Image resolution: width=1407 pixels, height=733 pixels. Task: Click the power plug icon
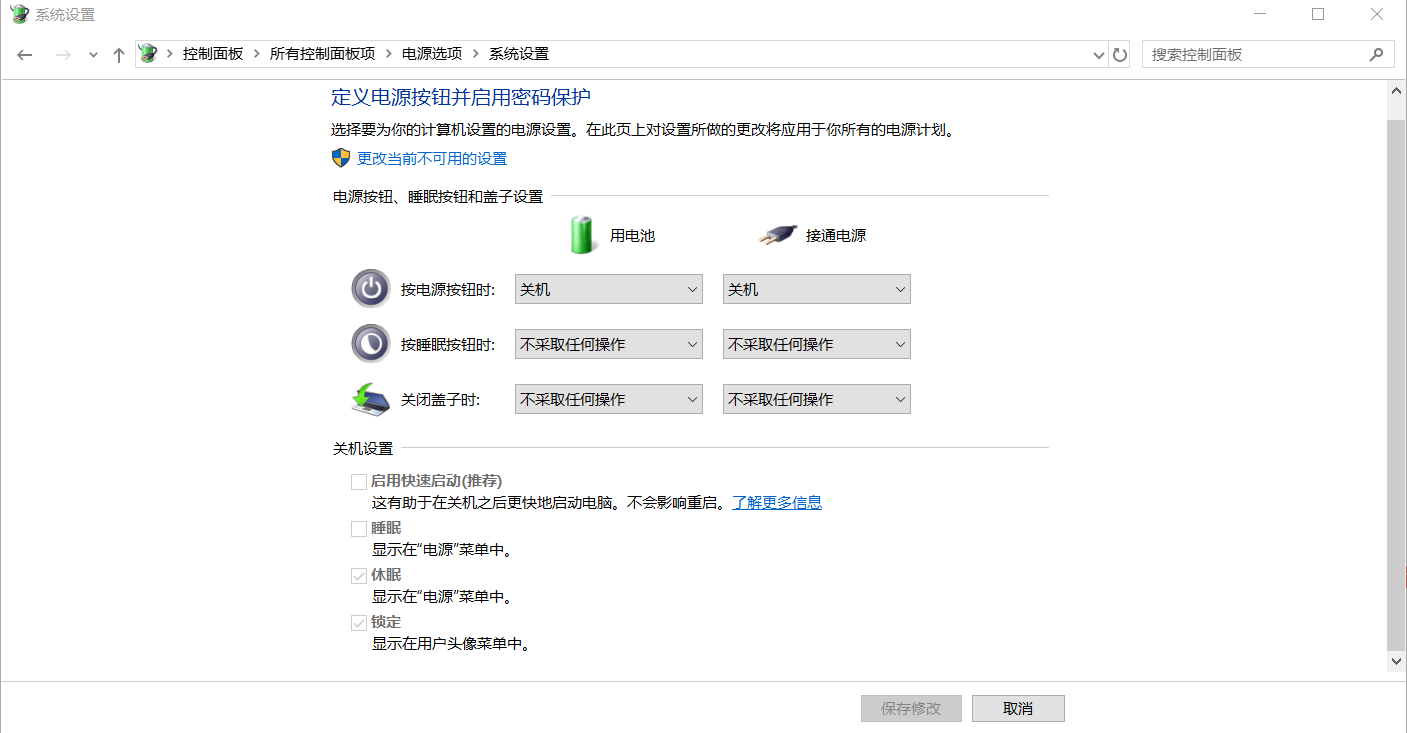click(x=777, y=236)
